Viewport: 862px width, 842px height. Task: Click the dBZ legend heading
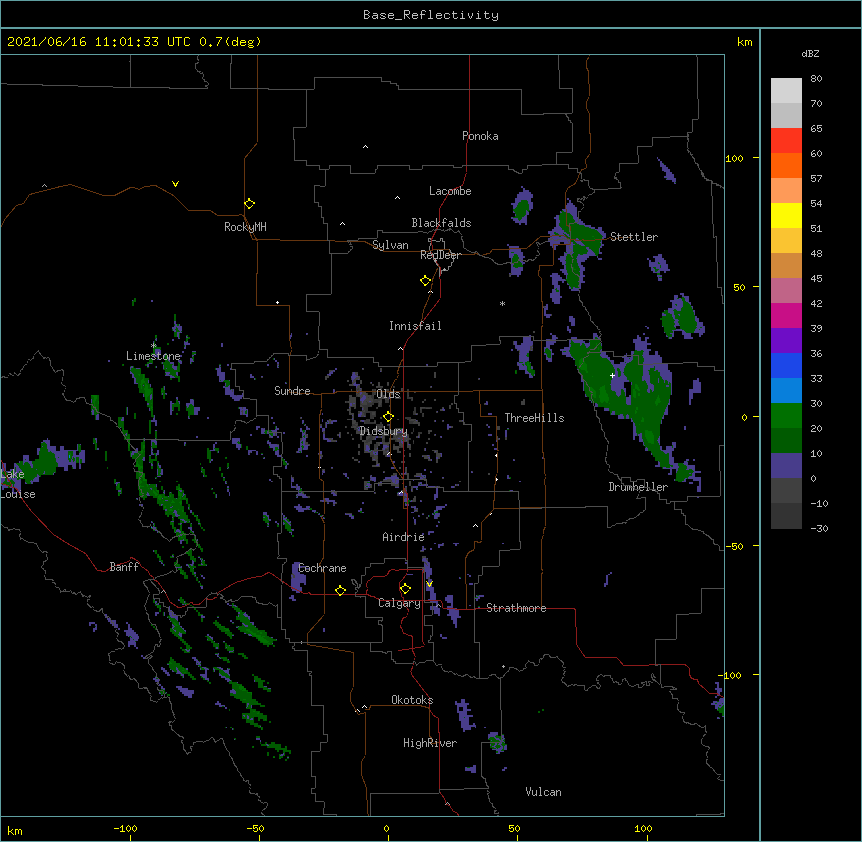tap(810, 53)
